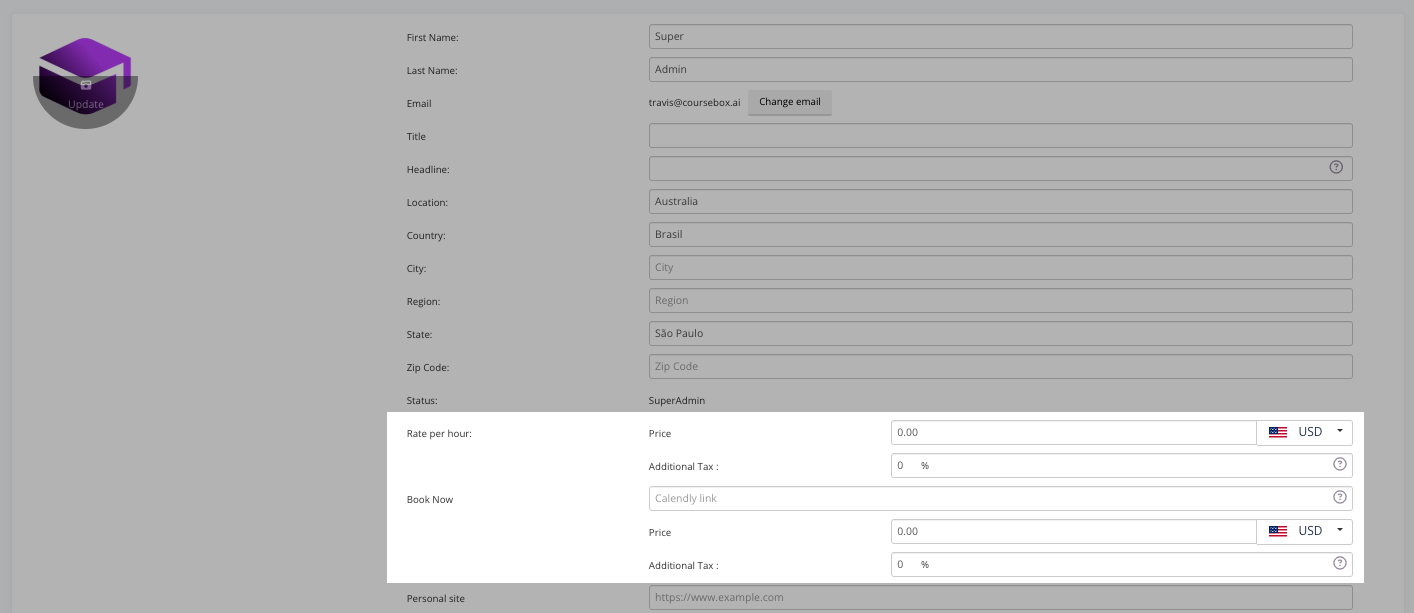Image resolution: width=1414 pixels, height=613 pixels.
Task: Click the empty Title input field
Action: (1000, 136)
